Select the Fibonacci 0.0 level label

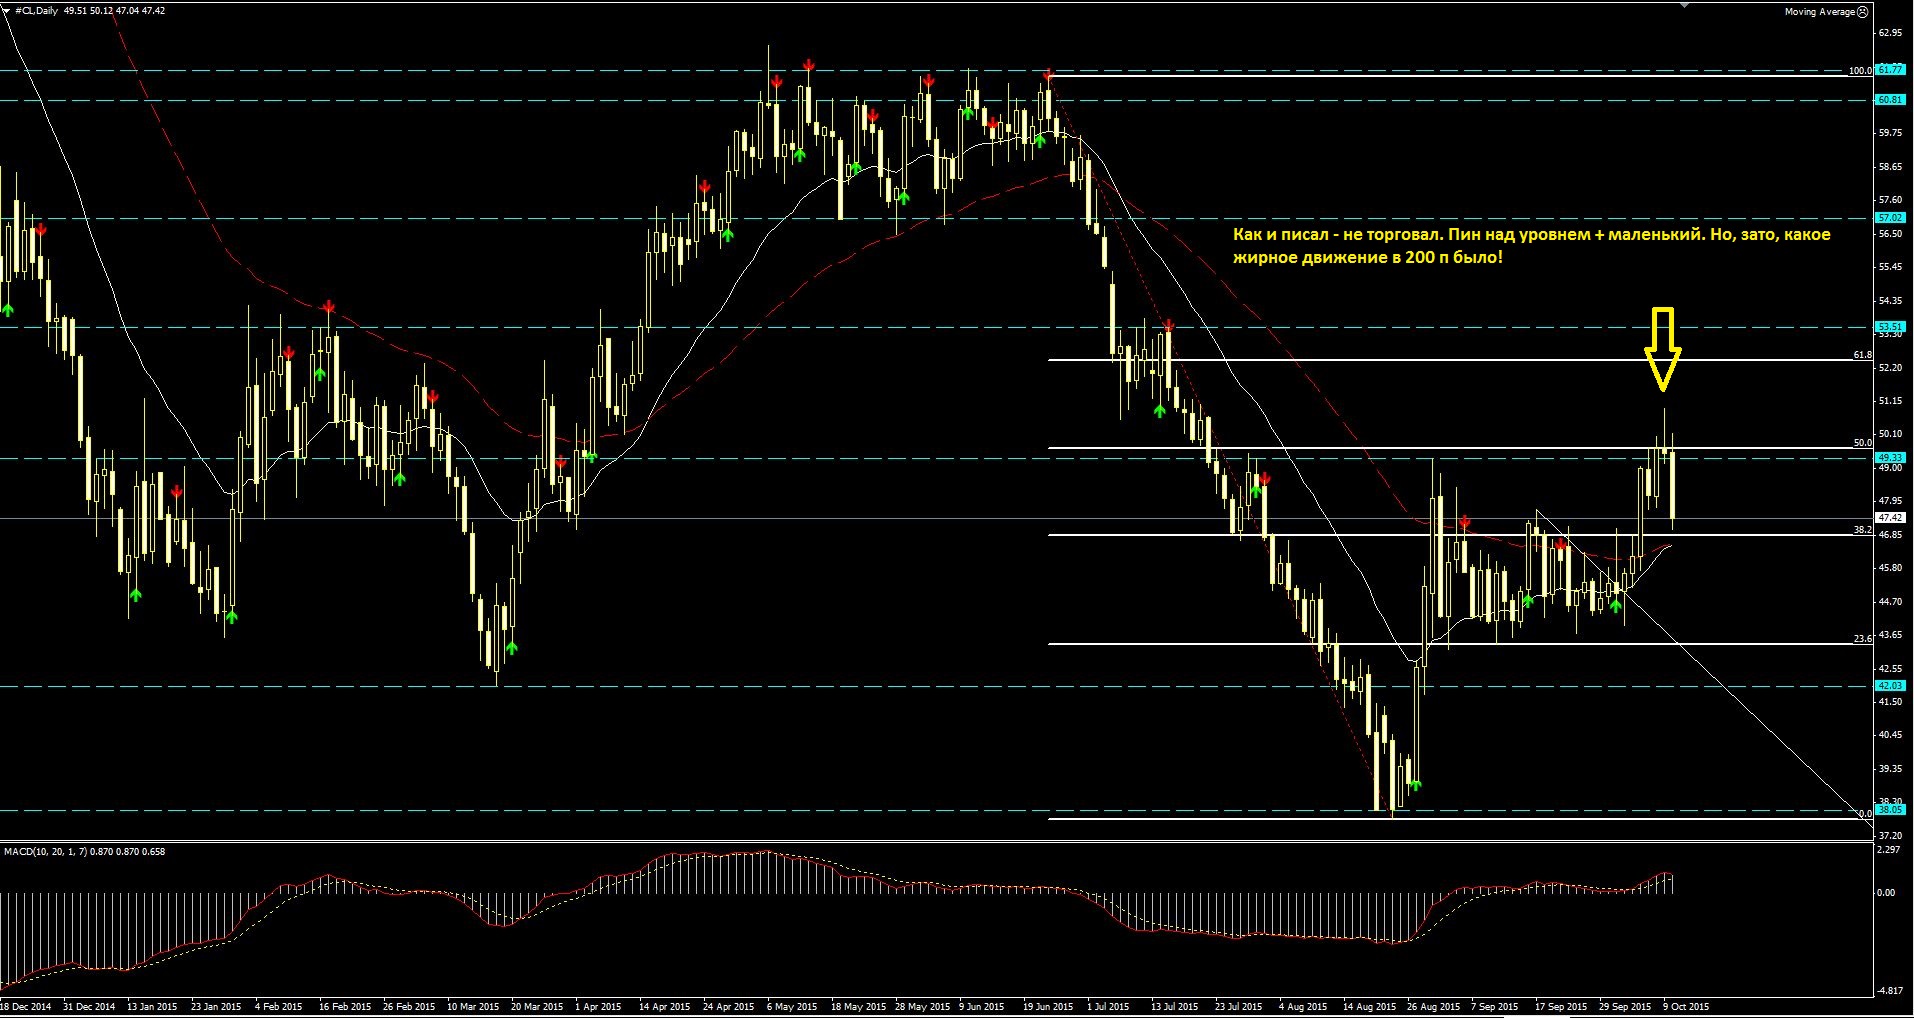tap(1865, 814)
